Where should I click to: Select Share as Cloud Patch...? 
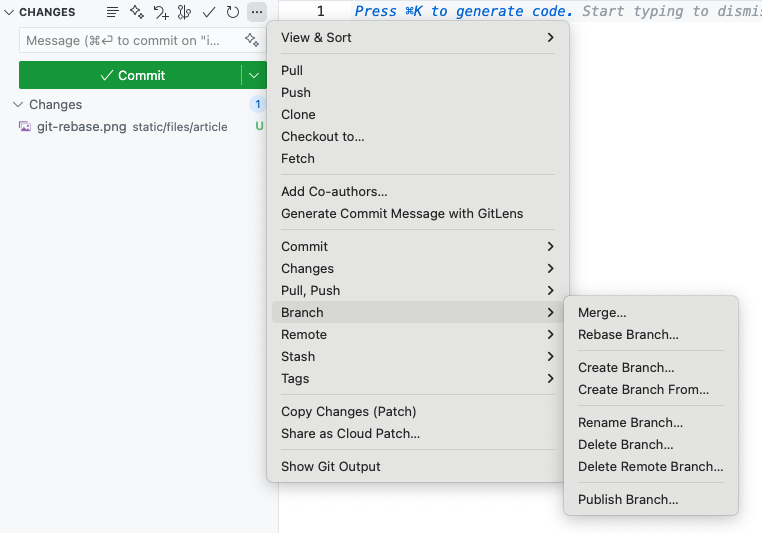(418, 433)
